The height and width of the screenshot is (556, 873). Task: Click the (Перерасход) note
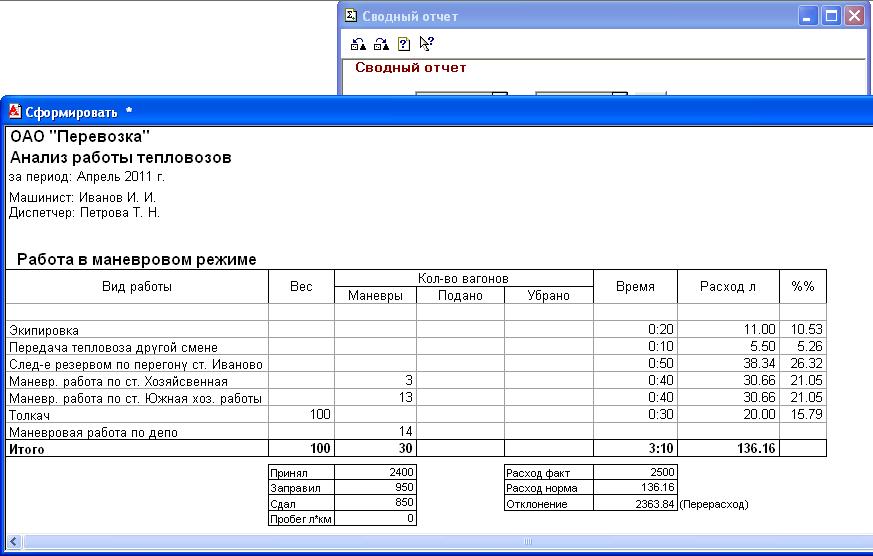click(x=714, y=504)
